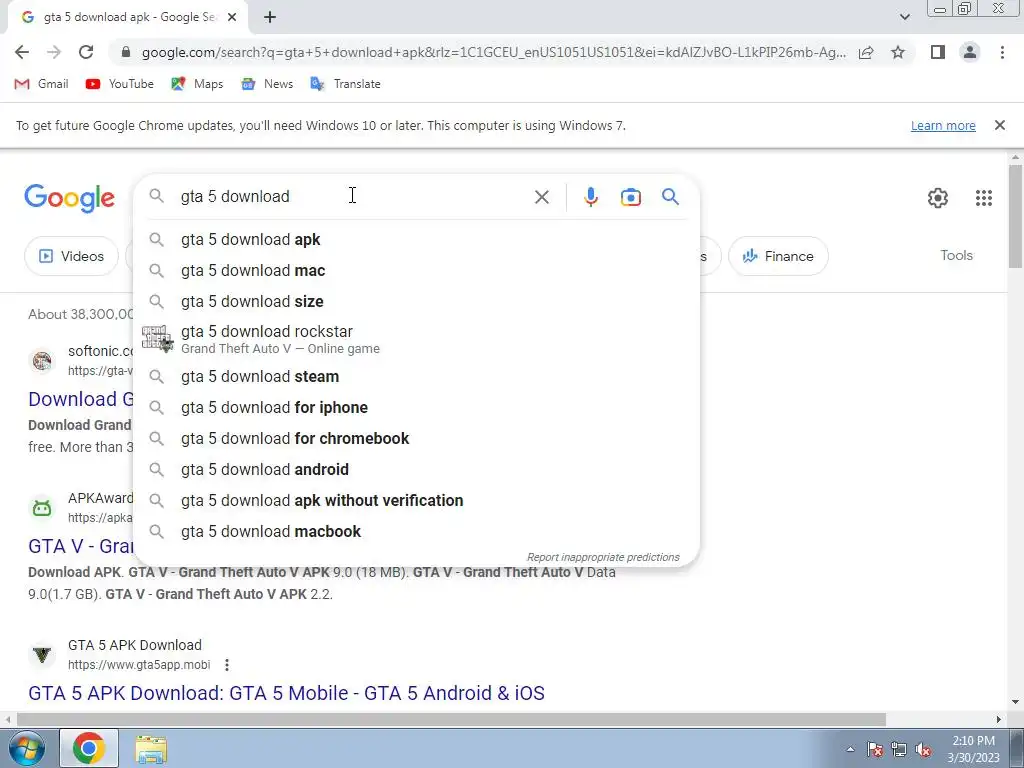The image size is (1024, 768).
Task: Clear the search box text
Action: pyautogui.click(x=541, y=197)
